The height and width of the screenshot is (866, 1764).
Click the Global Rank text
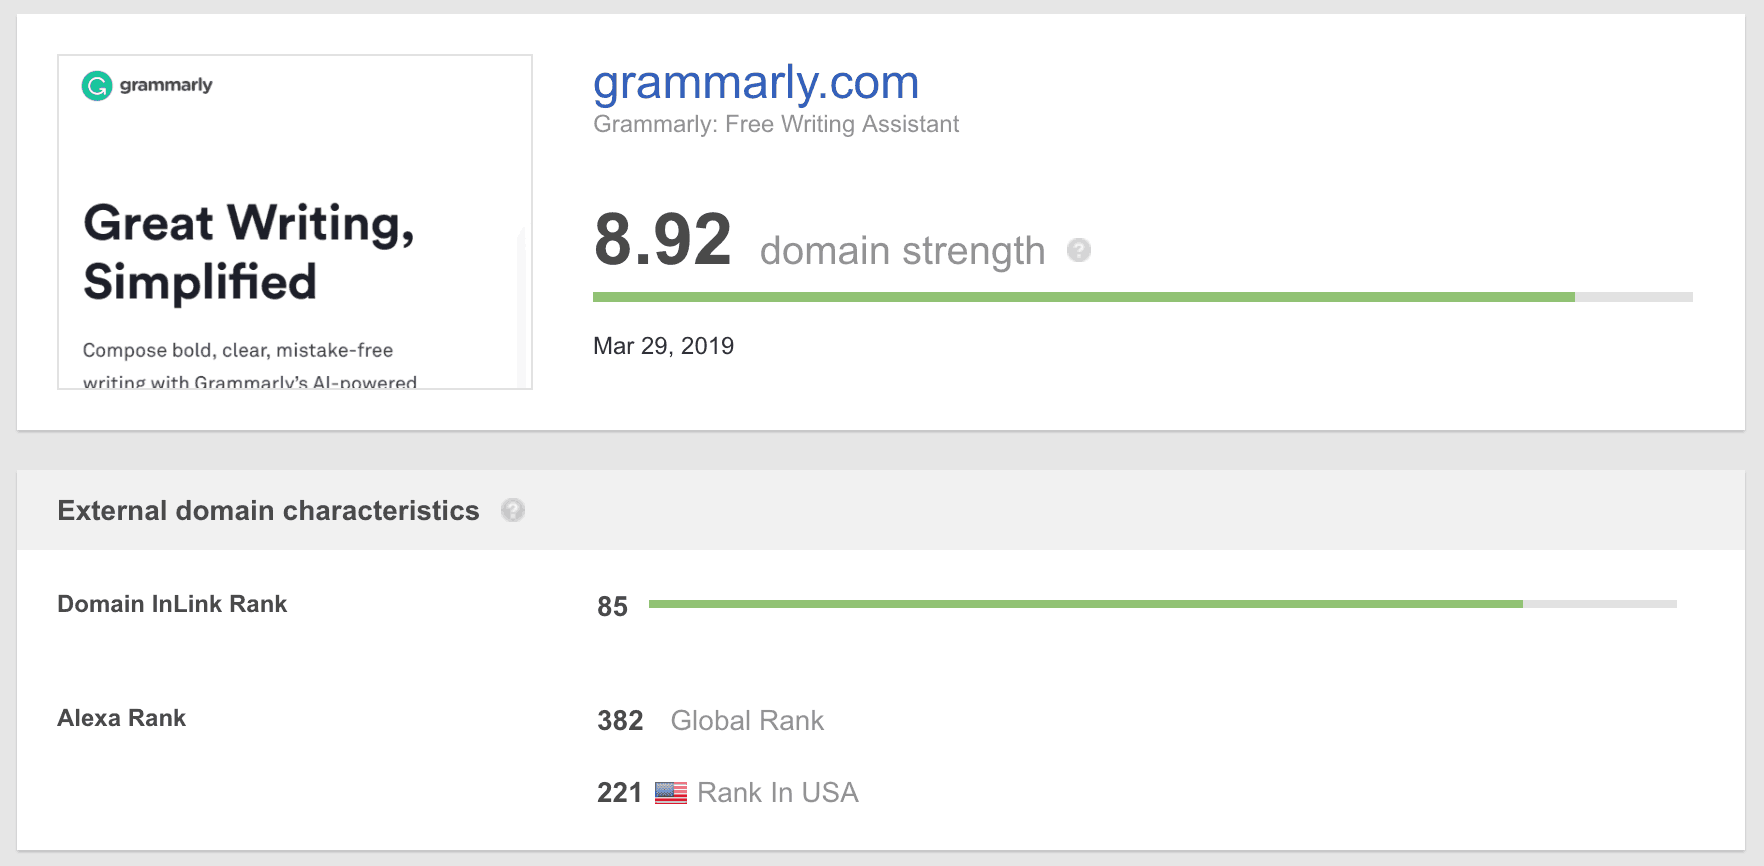click(x=747, y=721)
